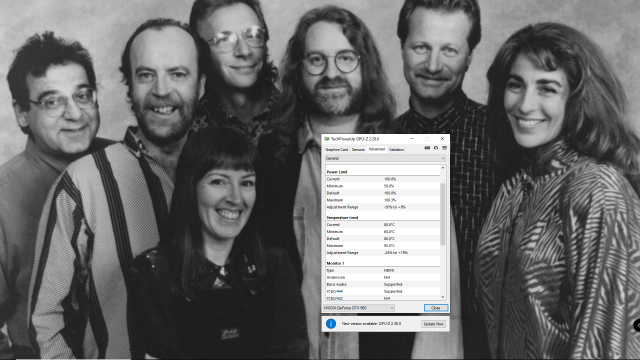Screen dimensions: 640x360
Task: Select the Basic Audio row
Action: point(383,284)
